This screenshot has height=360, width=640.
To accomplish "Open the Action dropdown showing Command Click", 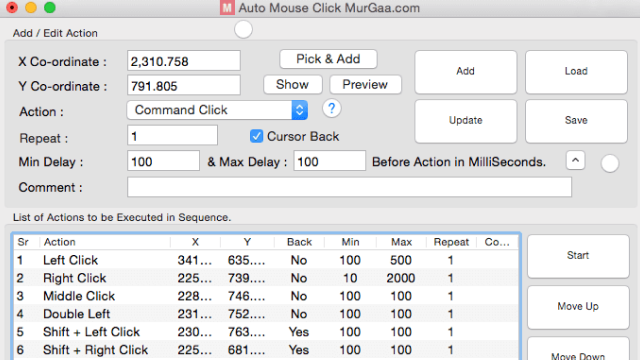I will click(x=217, y=110).
